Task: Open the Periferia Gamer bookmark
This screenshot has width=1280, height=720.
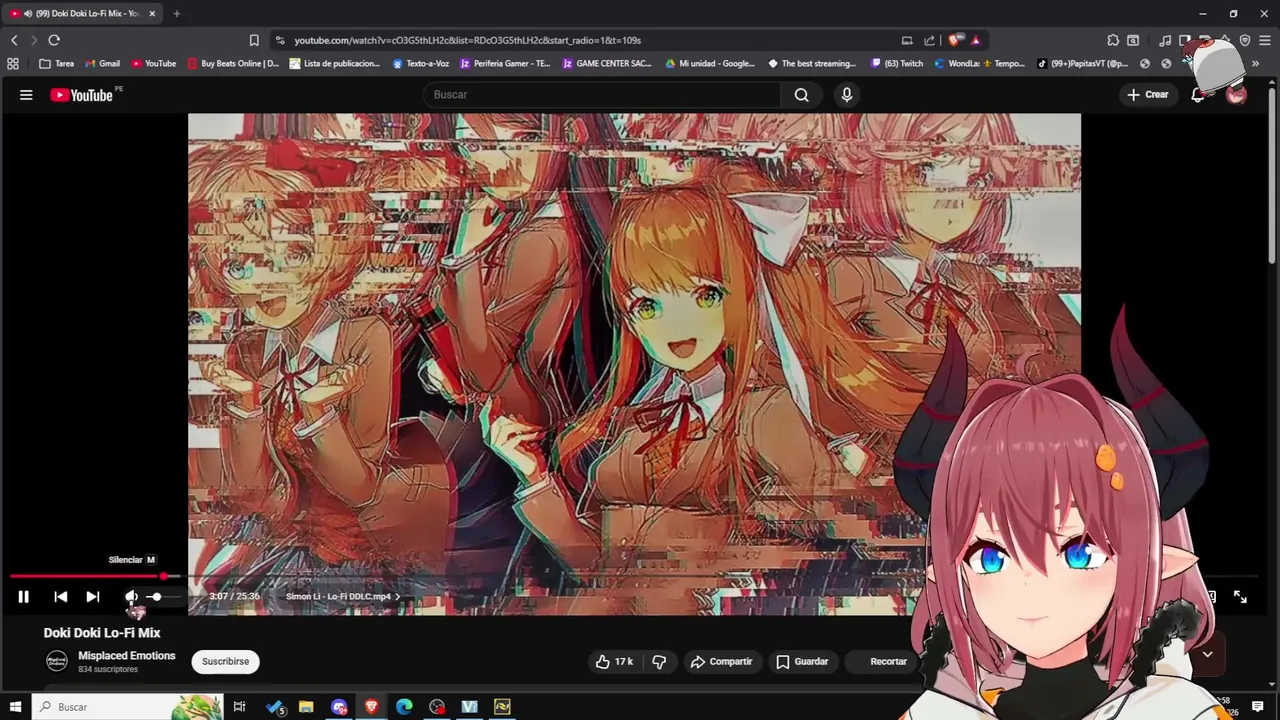Action: pos(505,63)
